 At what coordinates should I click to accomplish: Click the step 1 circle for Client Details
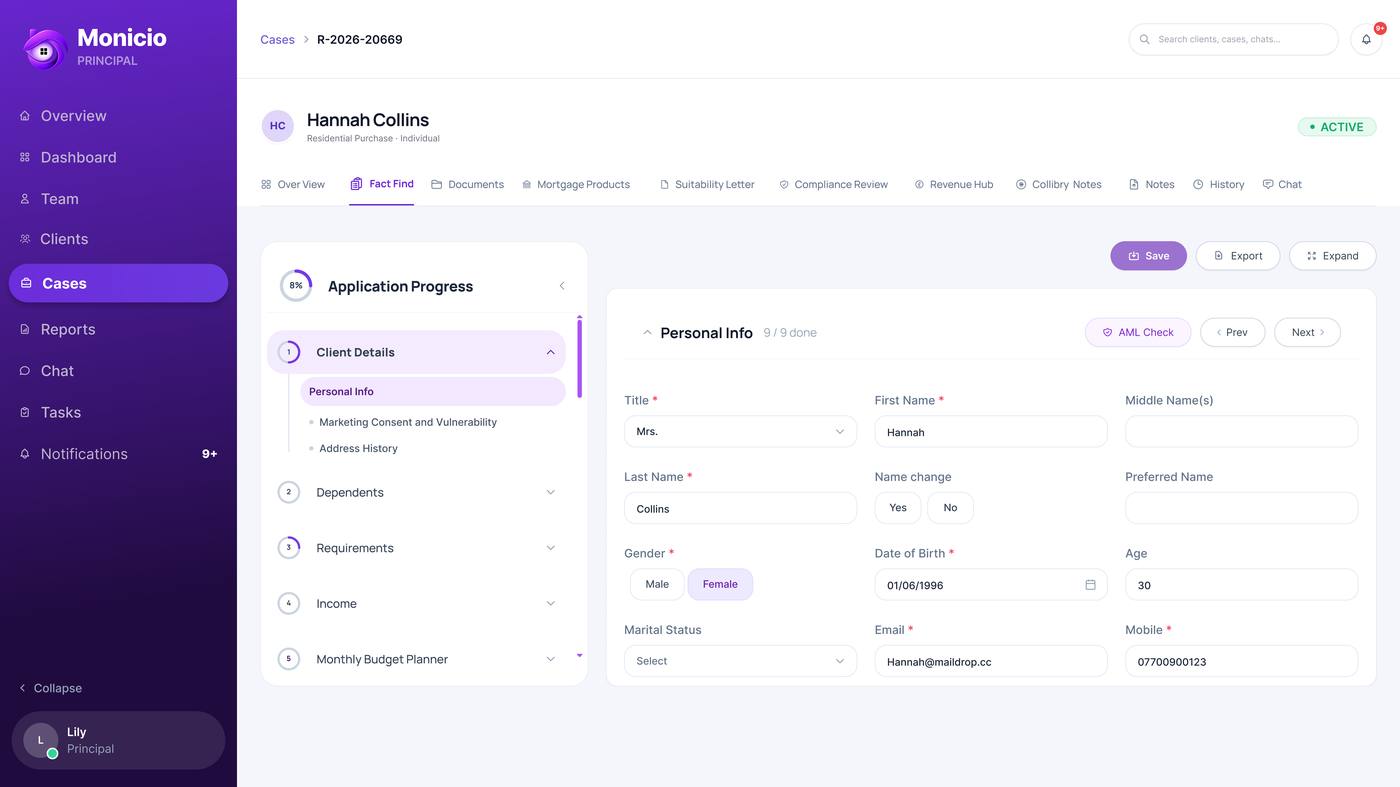(289, 352)
